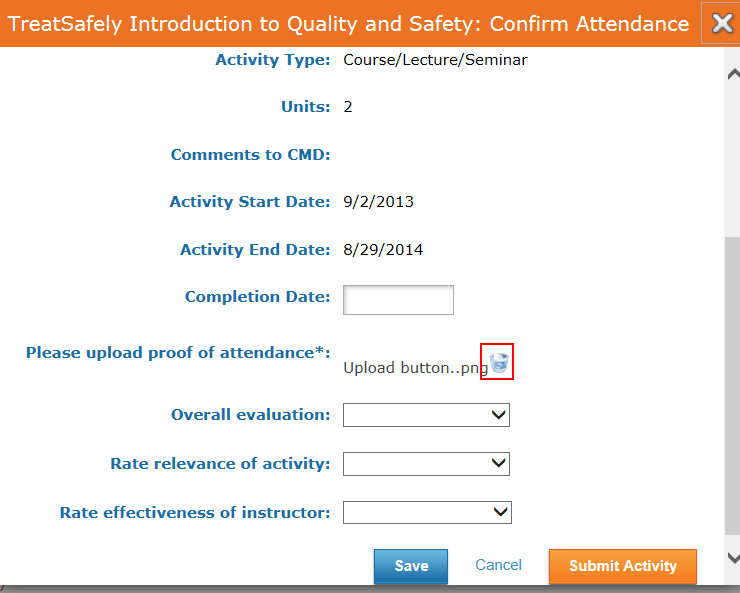Submit the activity with orange button
The image size is (740, 593).
tap(622, 566)
